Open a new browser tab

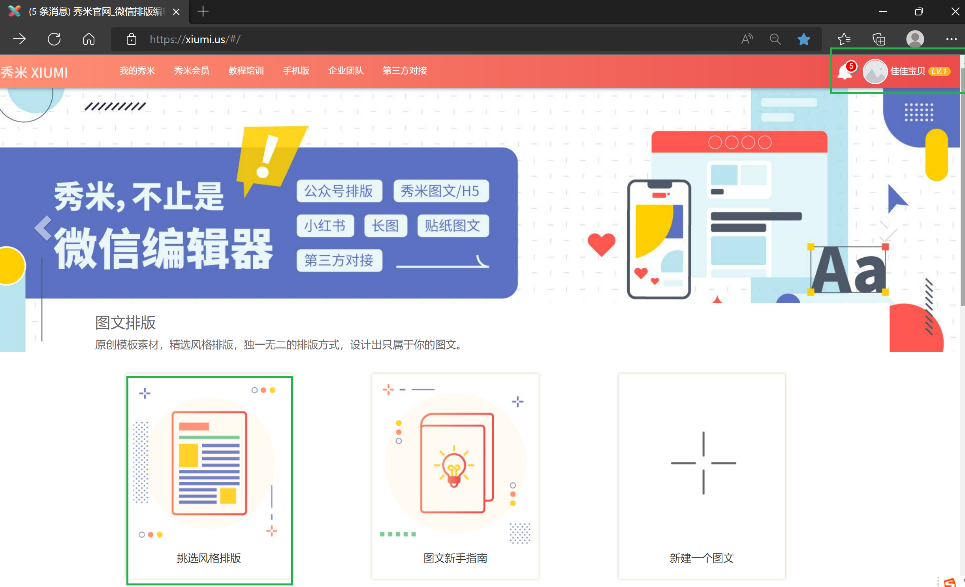pos(202,14)
